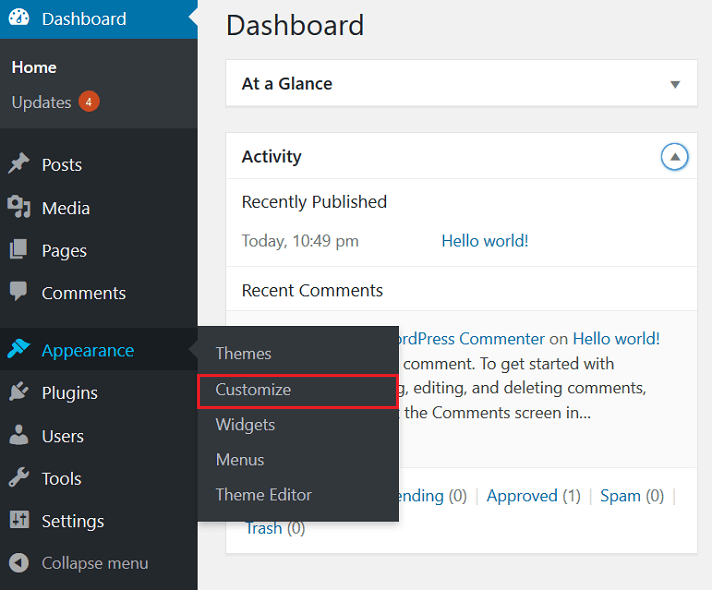Open Theme Editor submenu item
This screenshot has width=712, height=590.
pos(264,495)
